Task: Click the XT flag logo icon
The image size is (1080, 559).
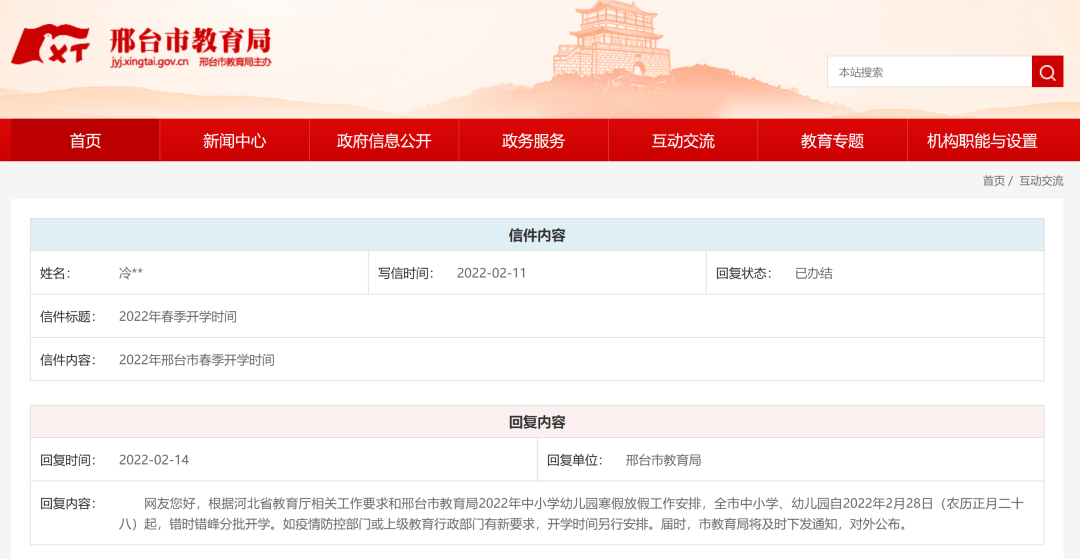Action: (50, 46)
